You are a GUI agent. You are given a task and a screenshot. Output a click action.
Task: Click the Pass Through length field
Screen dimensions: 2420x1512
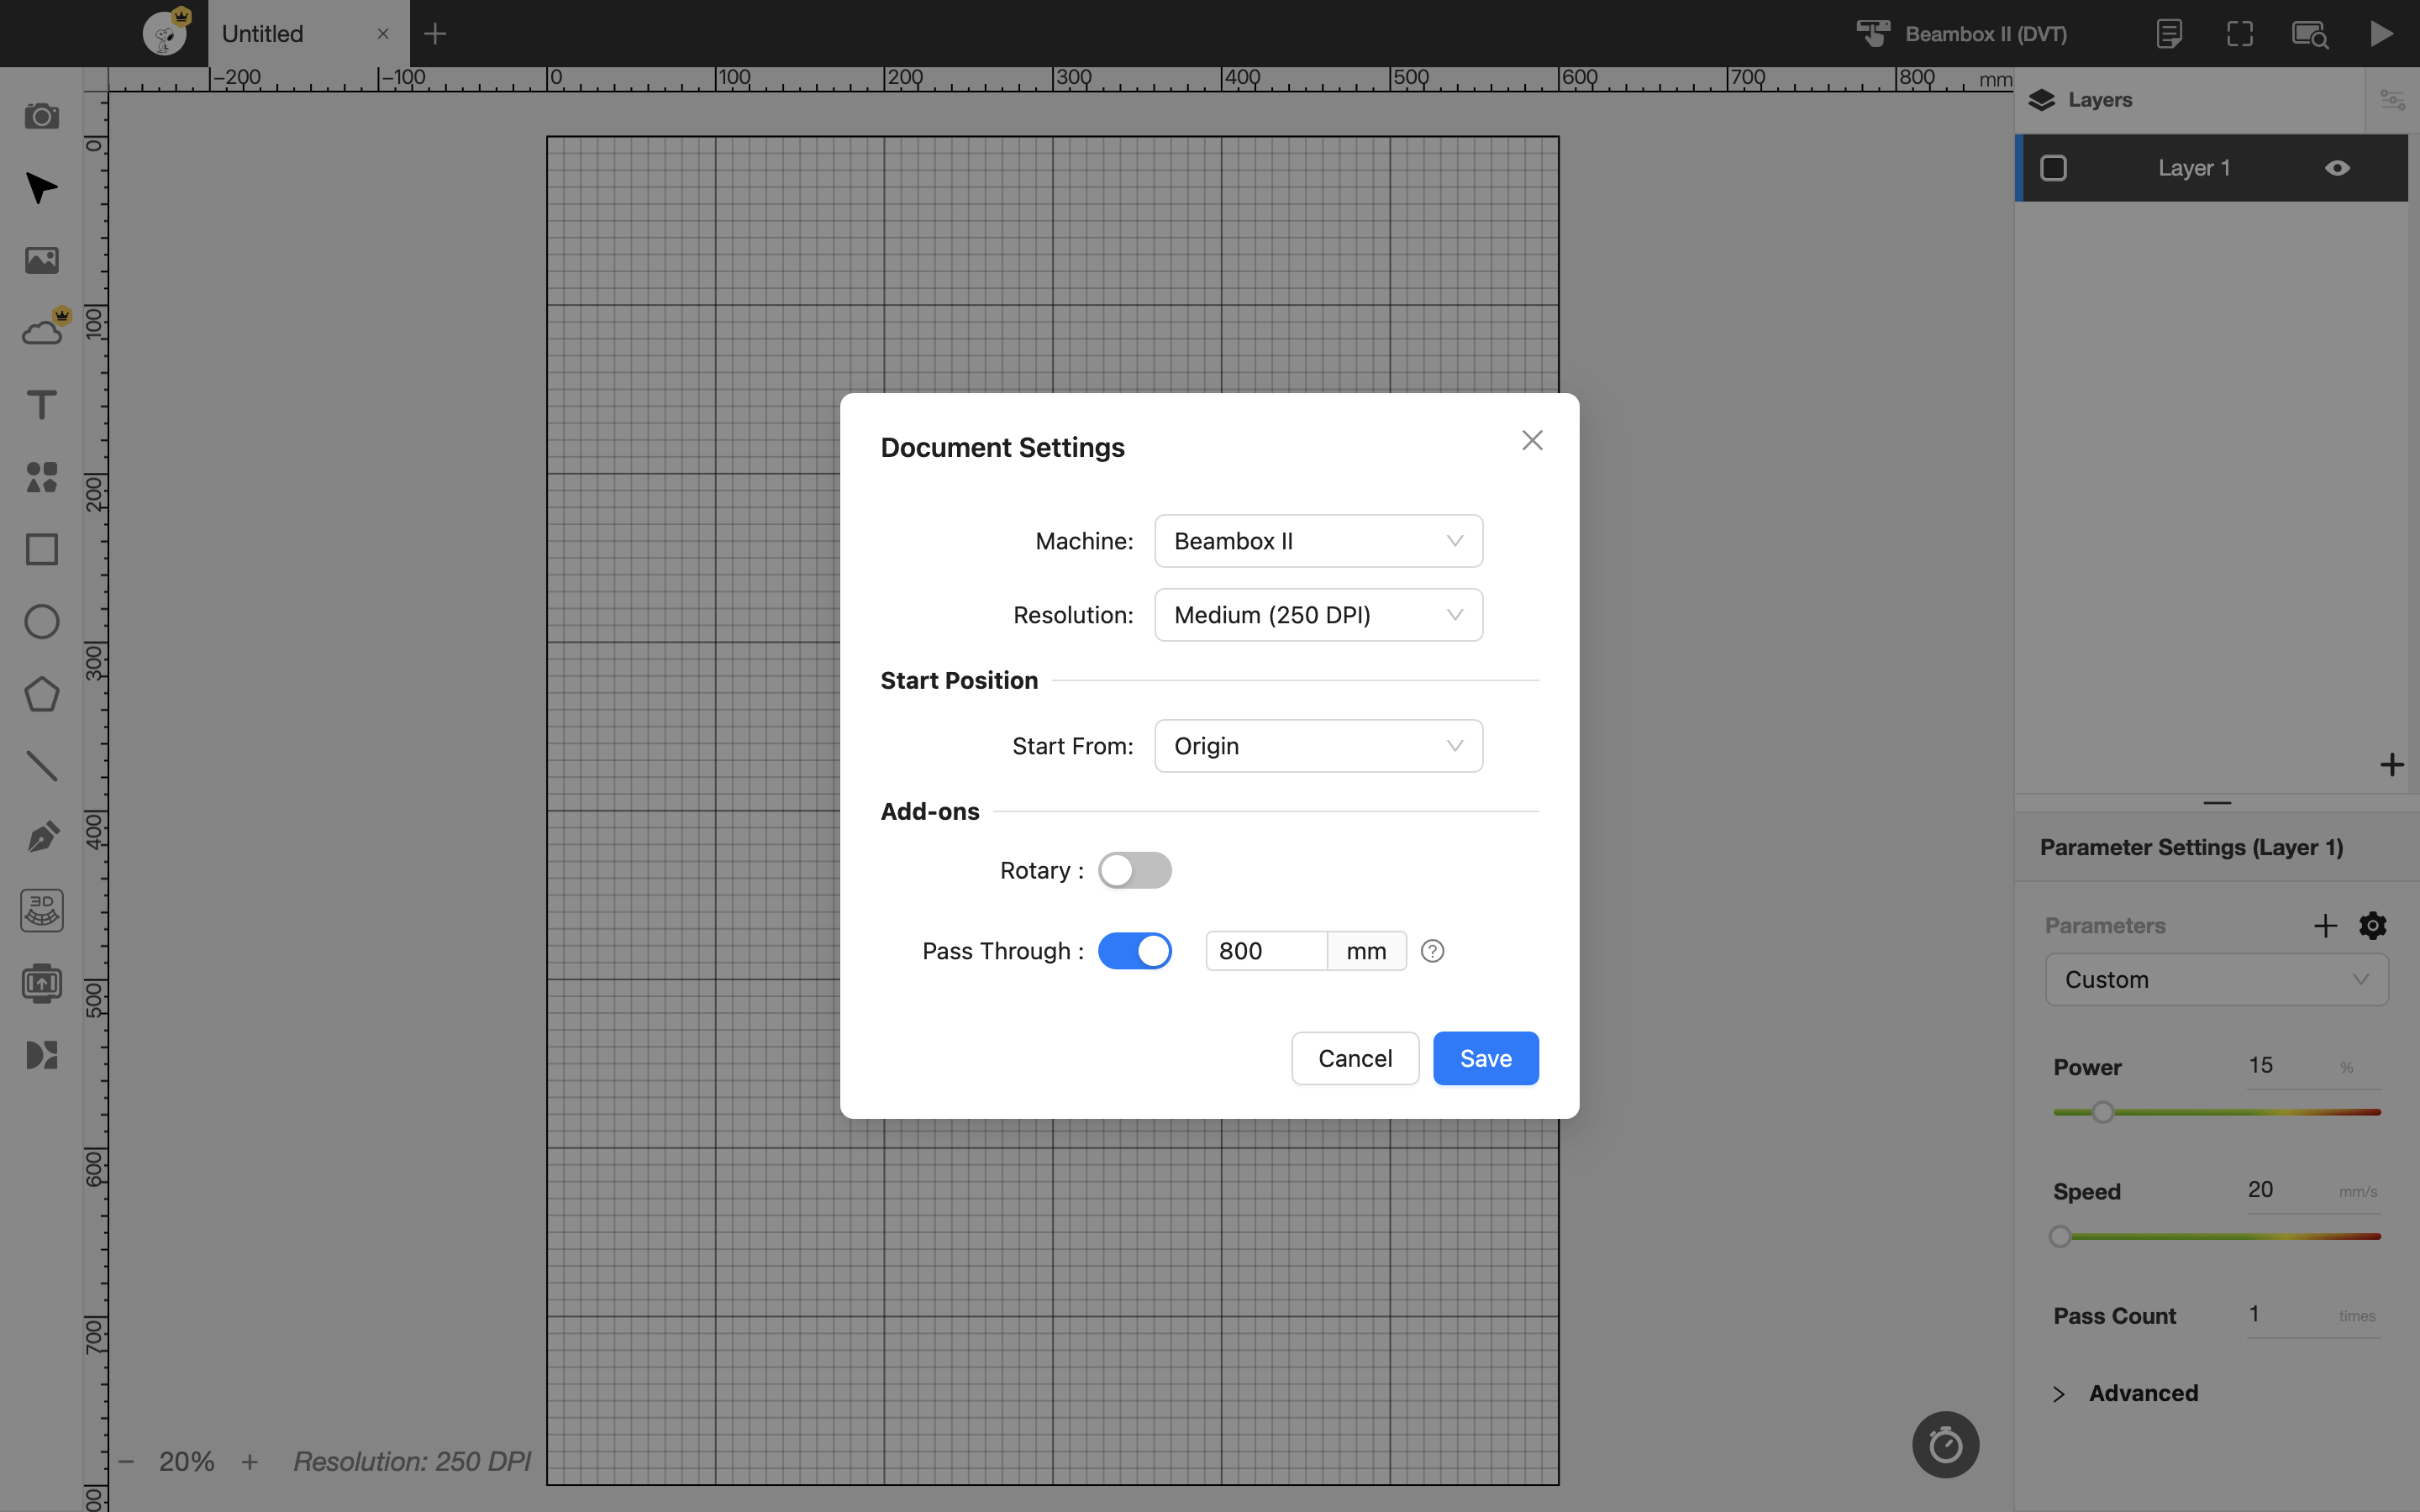coord(1266,951)
